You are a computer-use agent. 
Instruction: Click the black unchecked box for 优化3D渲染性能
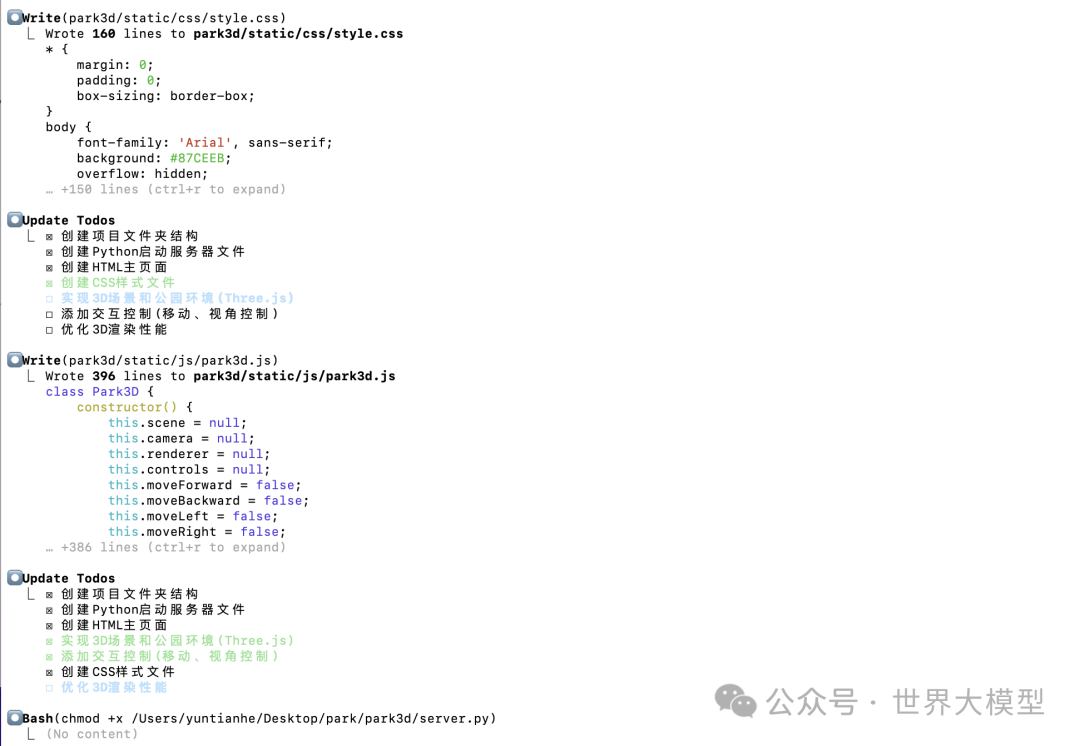(49, 330)
